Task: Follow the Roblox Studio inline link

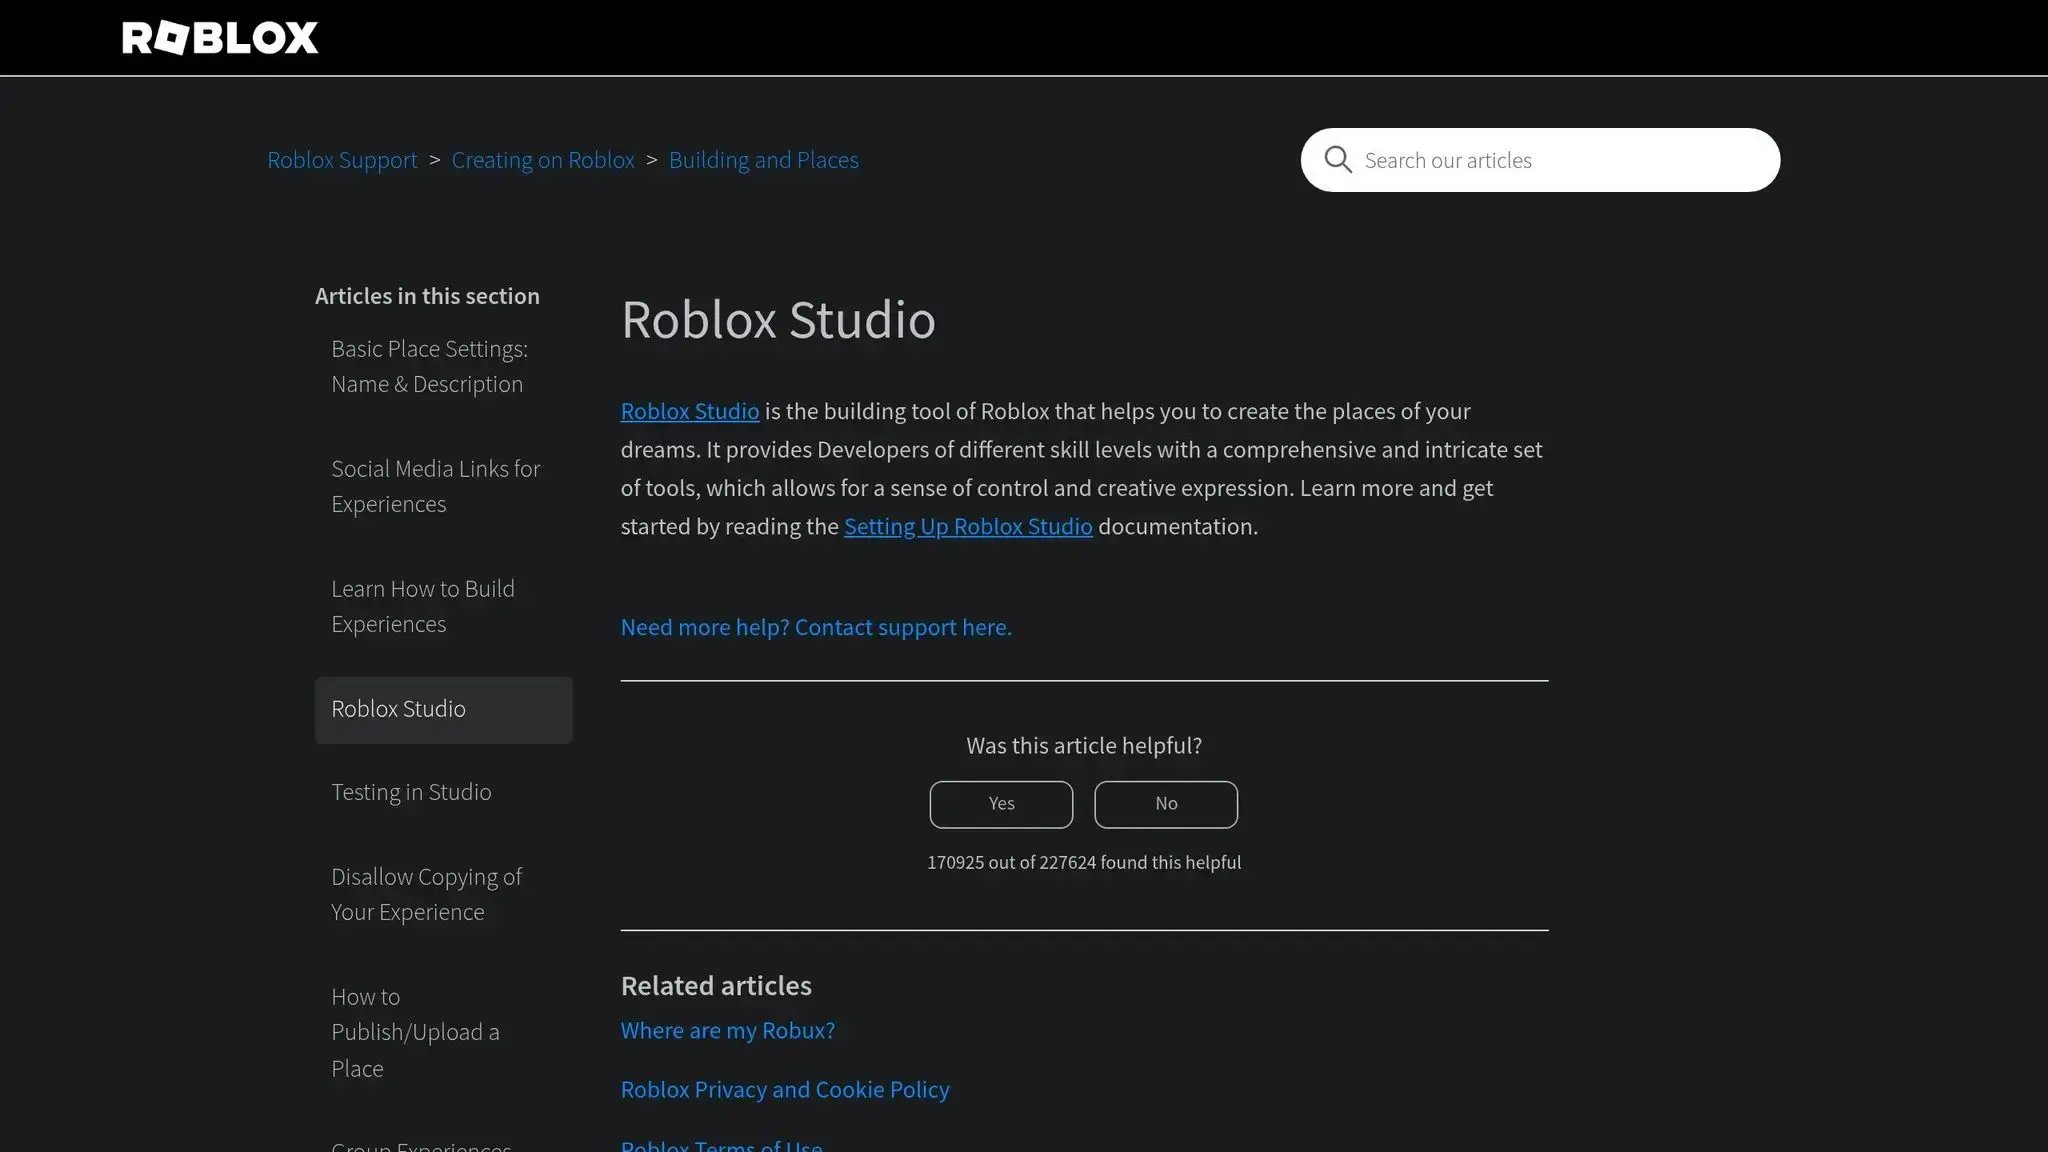Action: [689, 411]
